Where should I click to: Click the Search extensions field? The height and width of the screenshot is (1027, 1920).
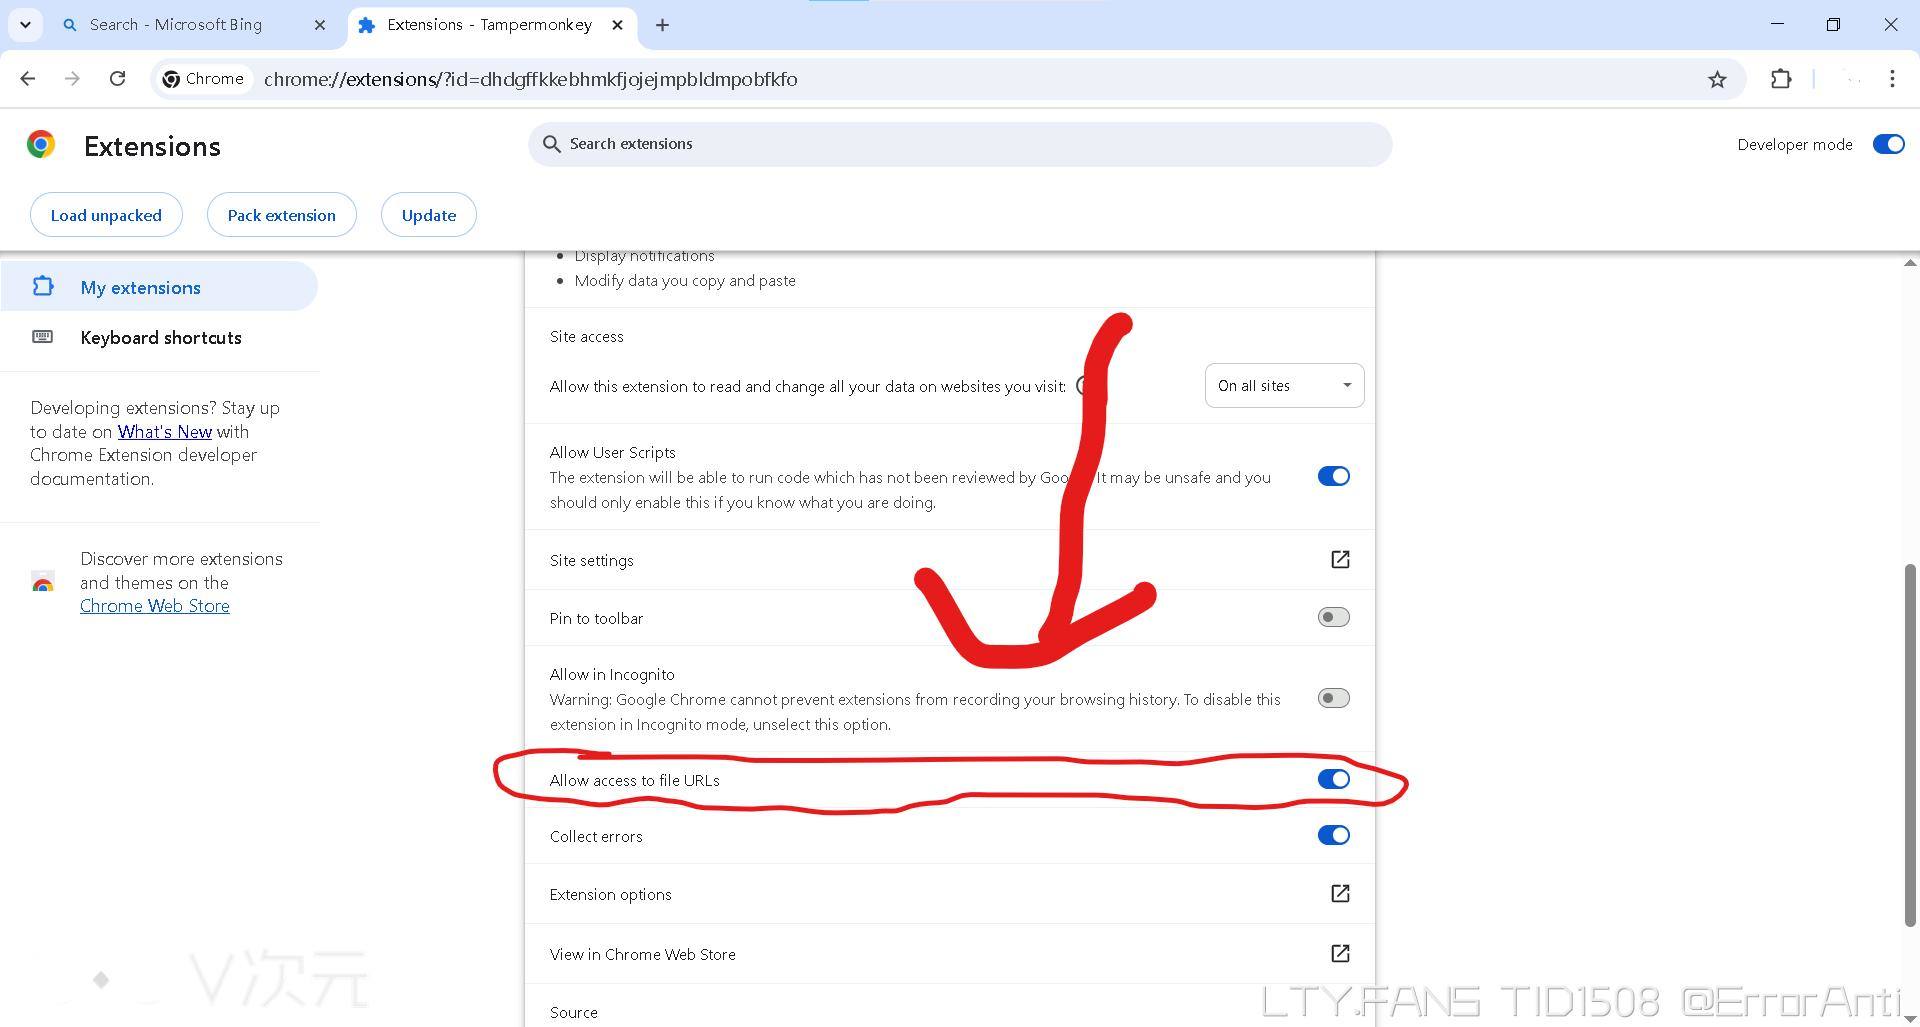pyautogui.click(x=960, y=144)
